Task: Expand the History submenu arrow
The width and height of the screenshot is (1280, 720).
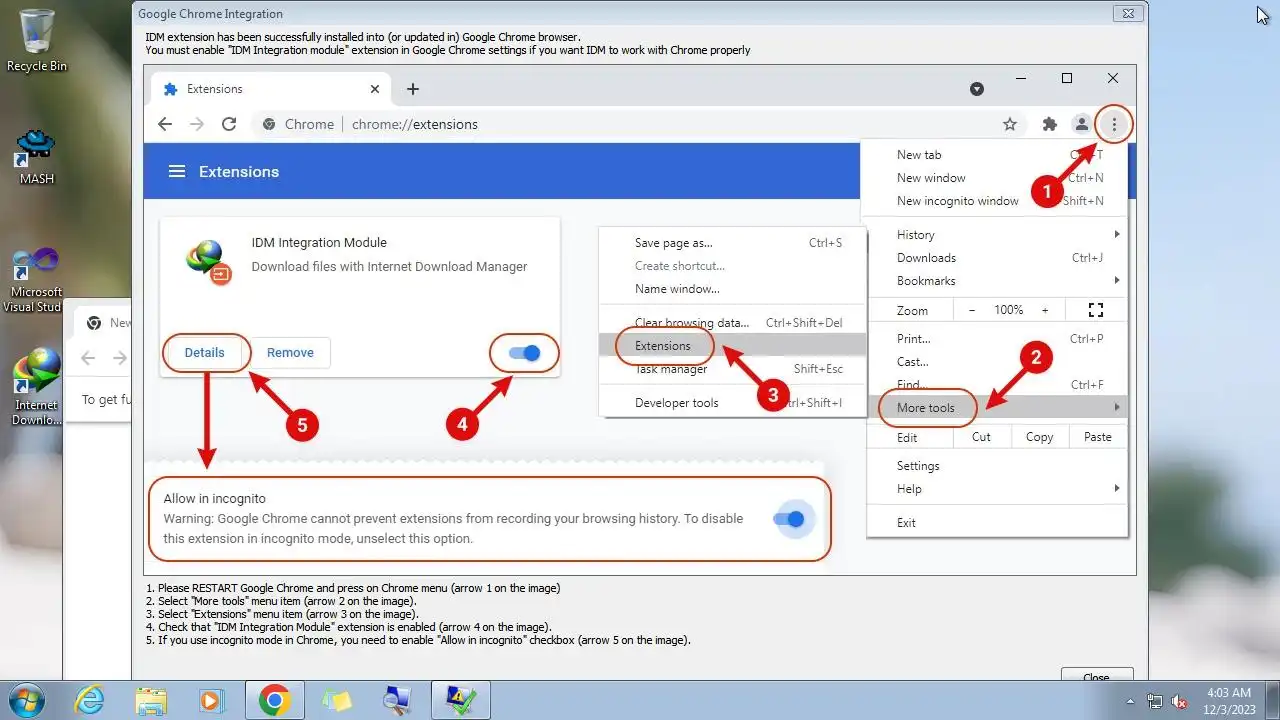Action: coord(1117,234)
